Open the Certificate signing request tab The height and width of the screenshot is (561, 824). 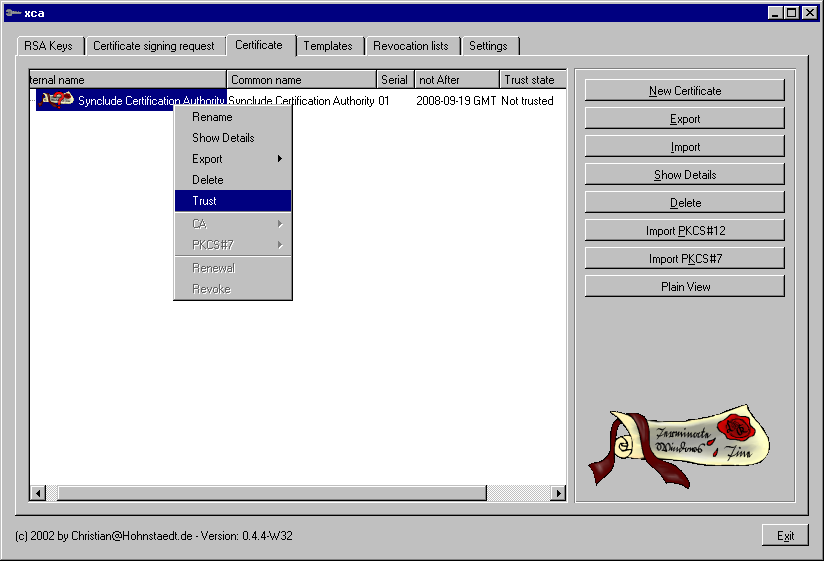click(154, 46)
